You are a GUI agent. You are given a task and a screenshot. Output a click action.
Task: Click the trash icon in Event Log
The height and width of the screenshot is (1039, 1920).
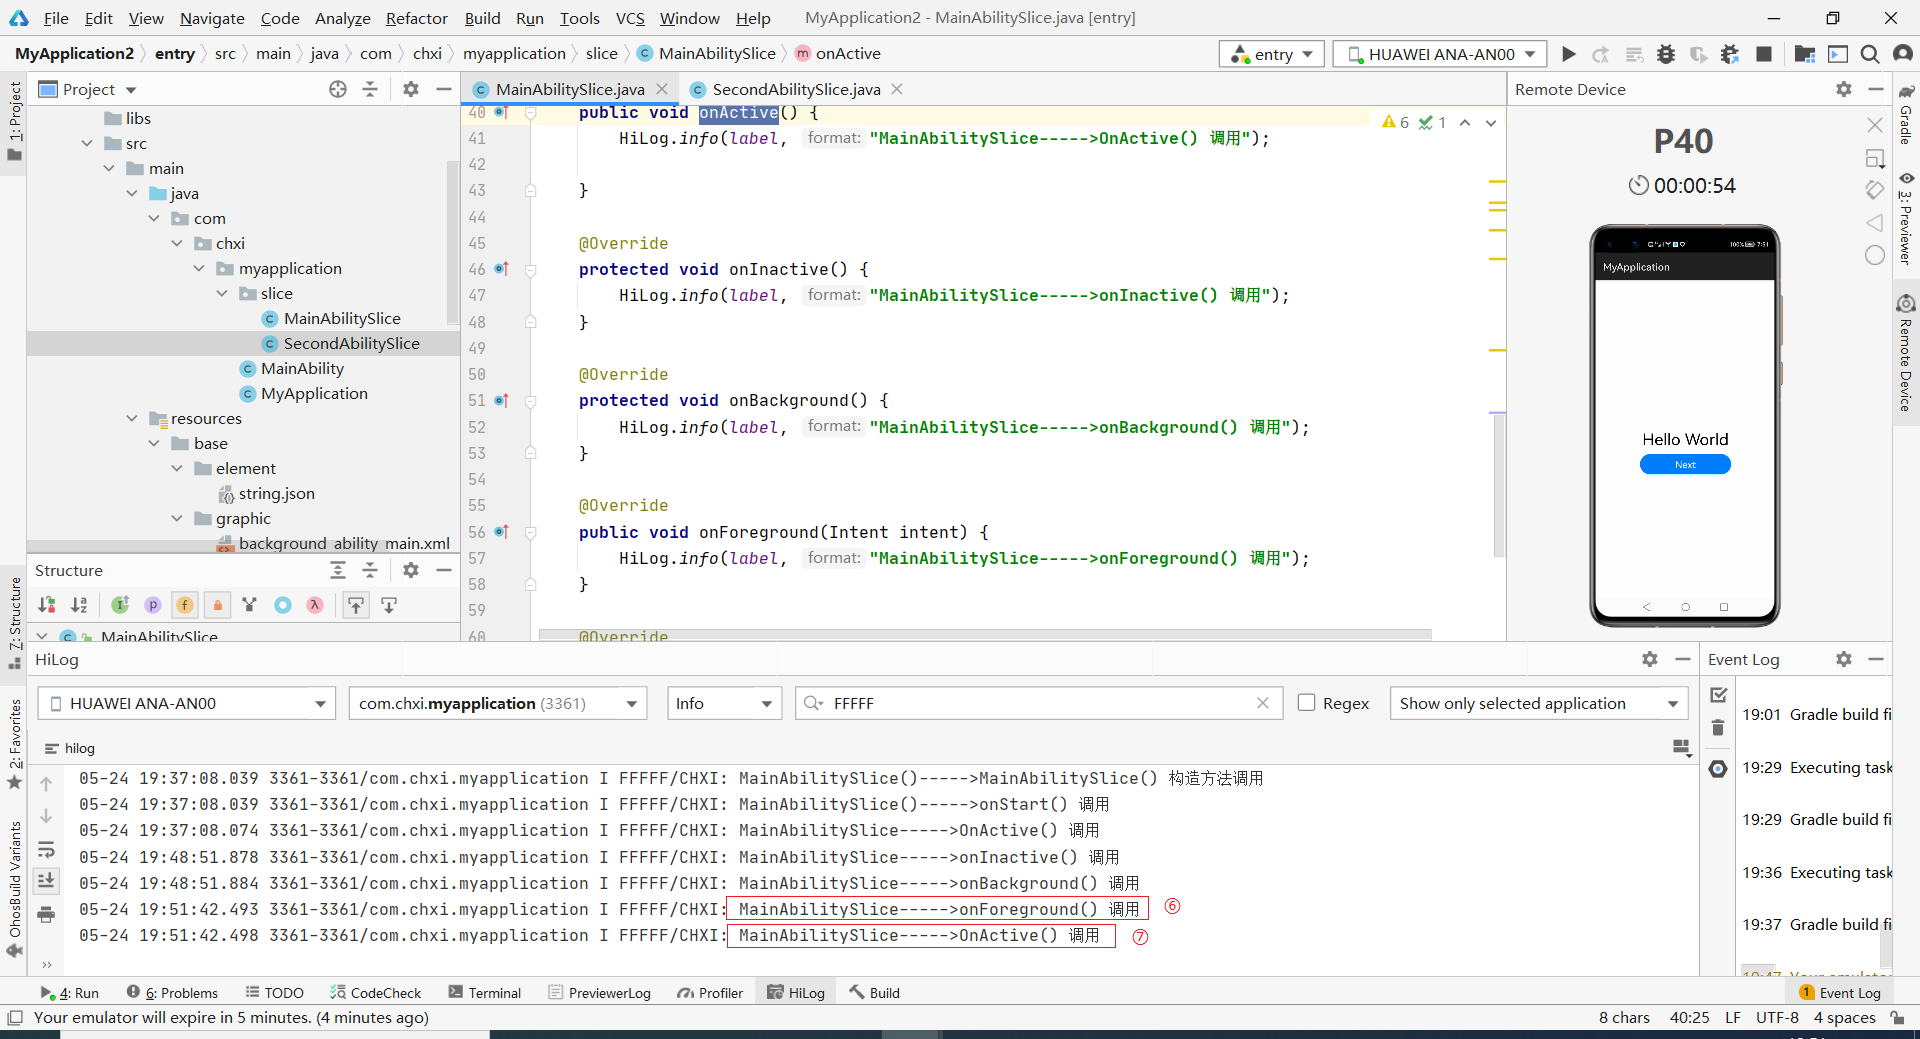click(x=1718, y=728)
